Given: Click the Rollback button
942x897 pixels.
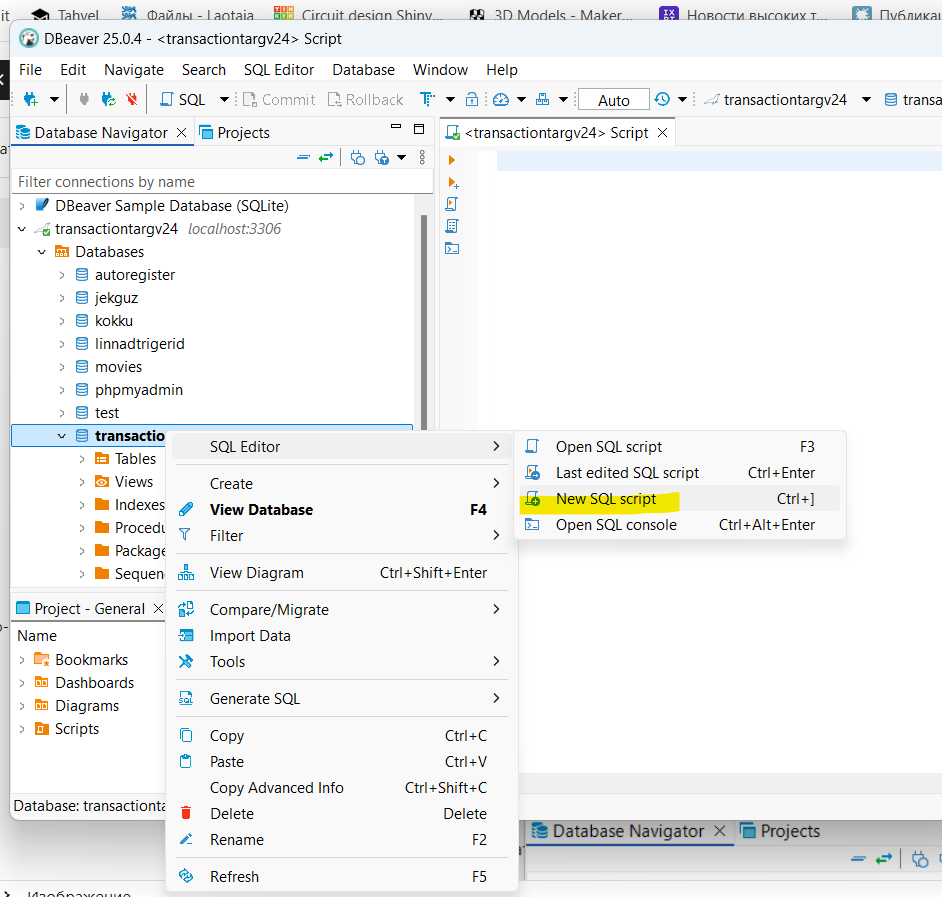Looking at the screenshot, I should coord(365,100).
